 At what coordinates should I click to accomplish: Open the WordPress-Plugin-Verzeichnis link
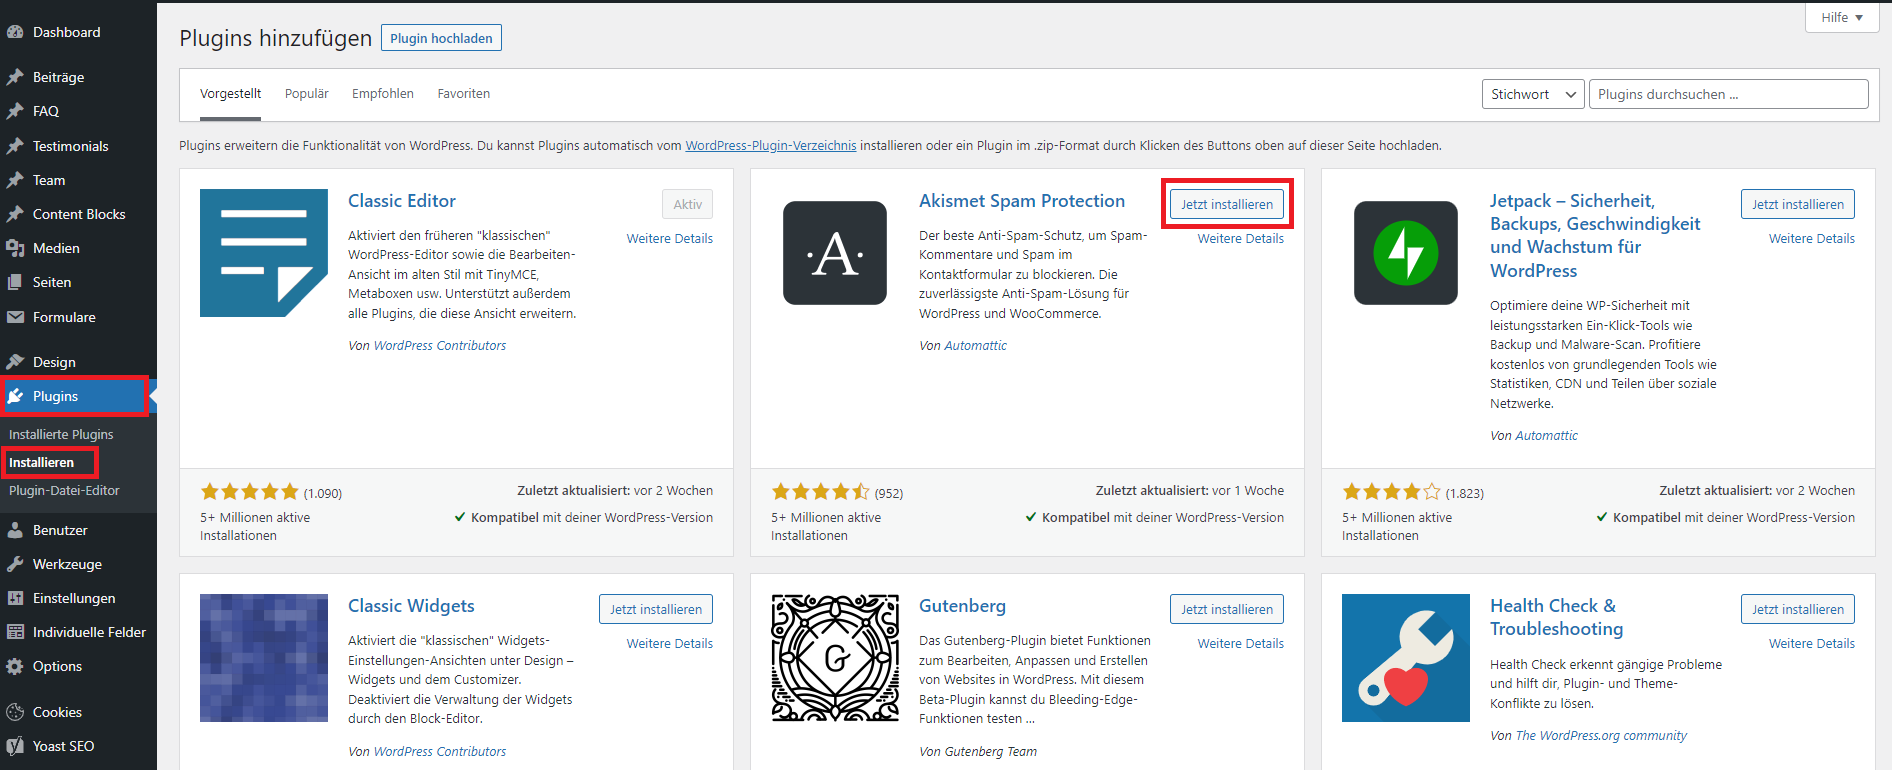pos(771,145)
